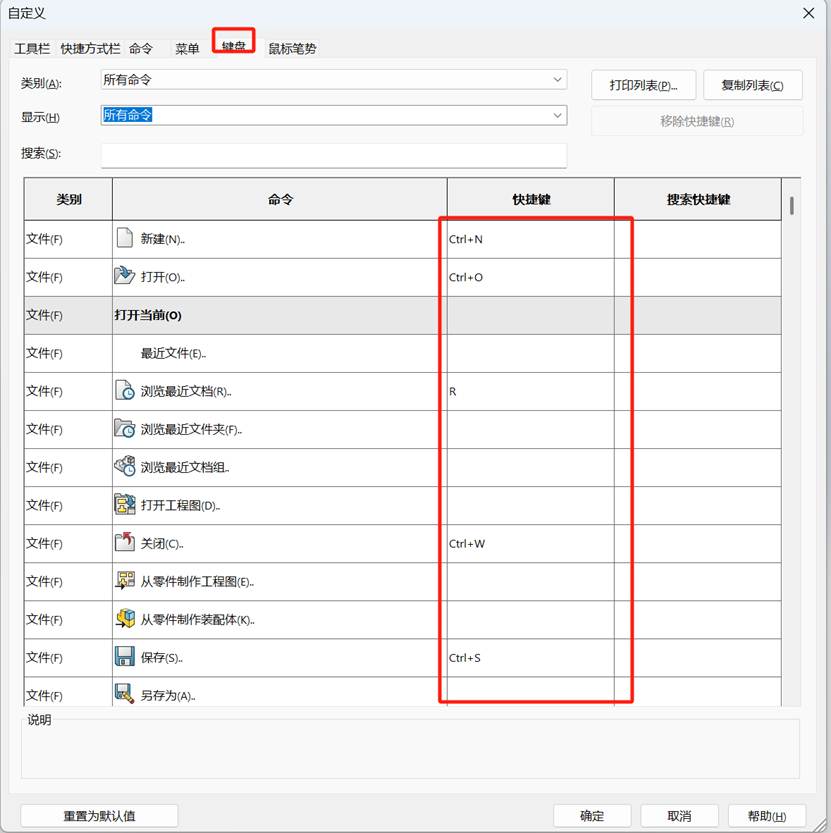
Task: Click the New document icon
Action: click(124, 238)
